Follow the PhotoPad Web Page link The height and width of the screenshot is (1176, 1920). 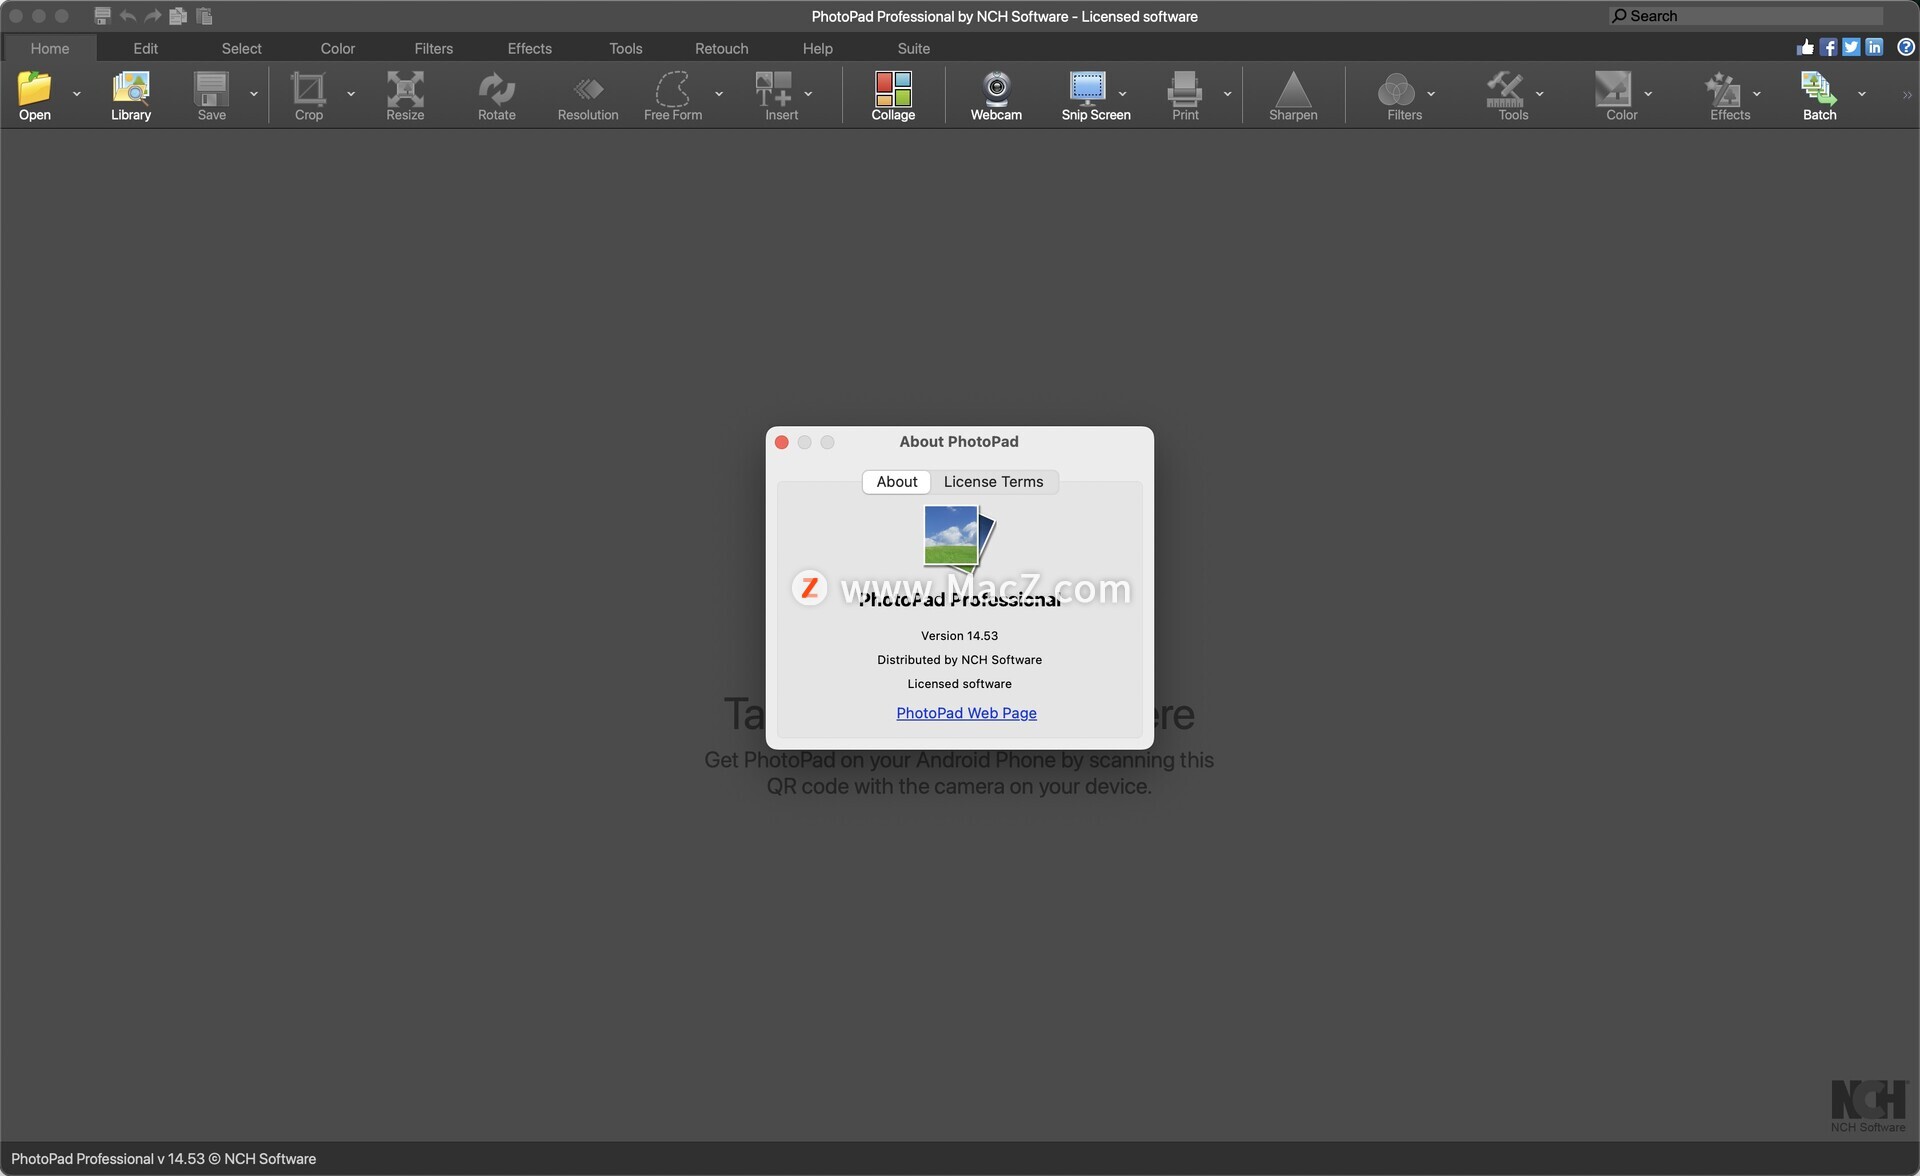(x=966, y=713)
